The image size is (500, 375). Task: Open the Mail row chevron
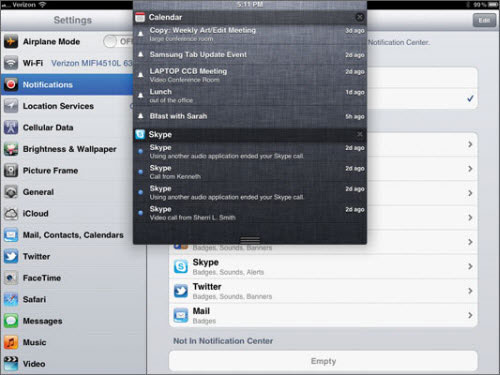point(470,315)
